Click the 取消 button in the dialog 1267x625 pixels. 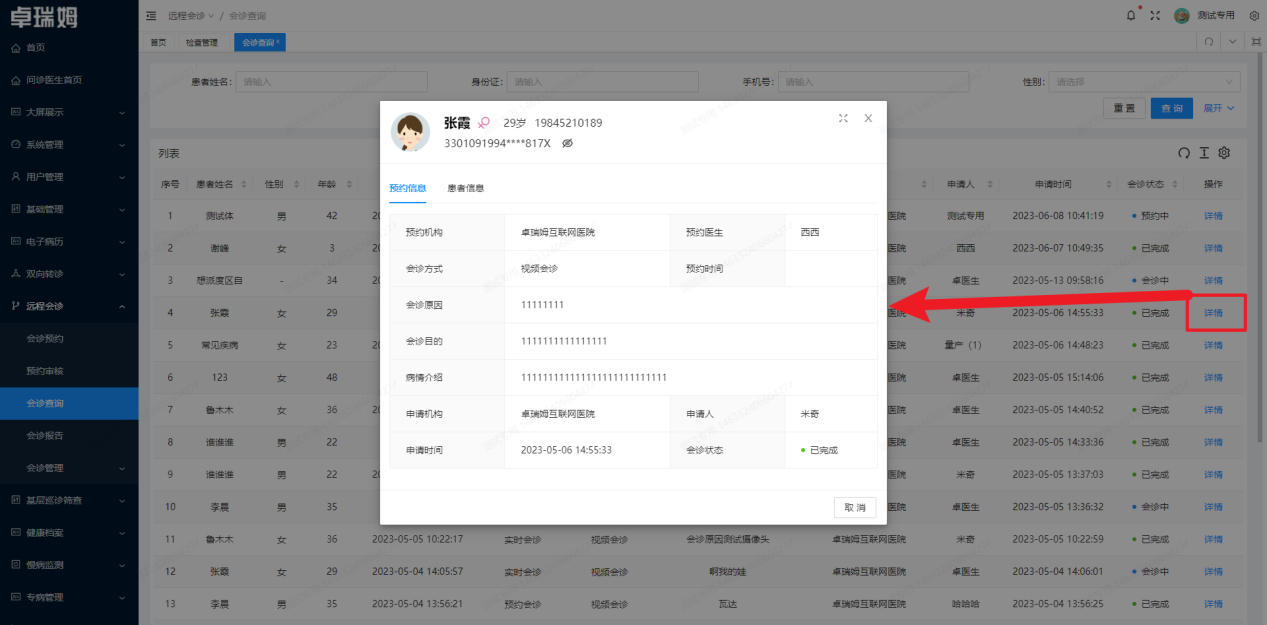pos(855,508)
